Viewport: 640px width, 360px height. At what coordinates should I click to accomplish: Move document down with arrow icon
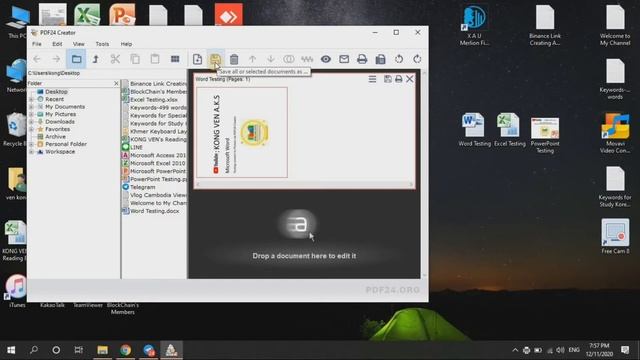click(271, 59)
